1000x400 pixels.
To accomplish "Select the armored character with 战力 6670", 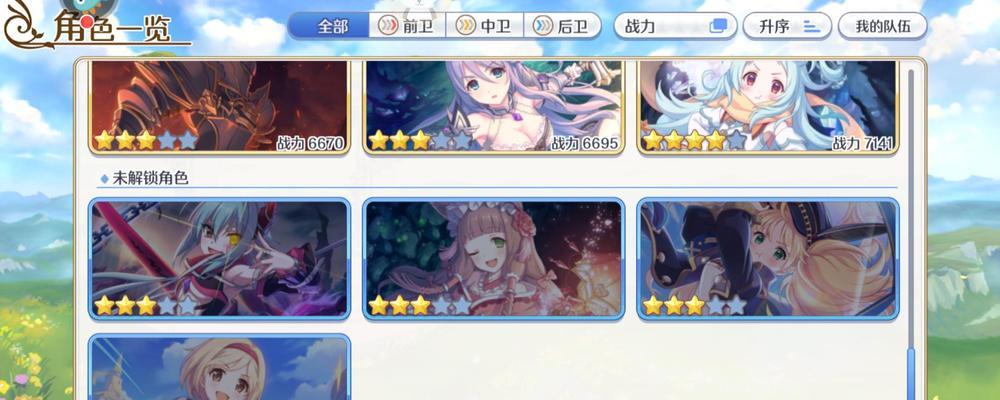I will [x=219, y=107].
